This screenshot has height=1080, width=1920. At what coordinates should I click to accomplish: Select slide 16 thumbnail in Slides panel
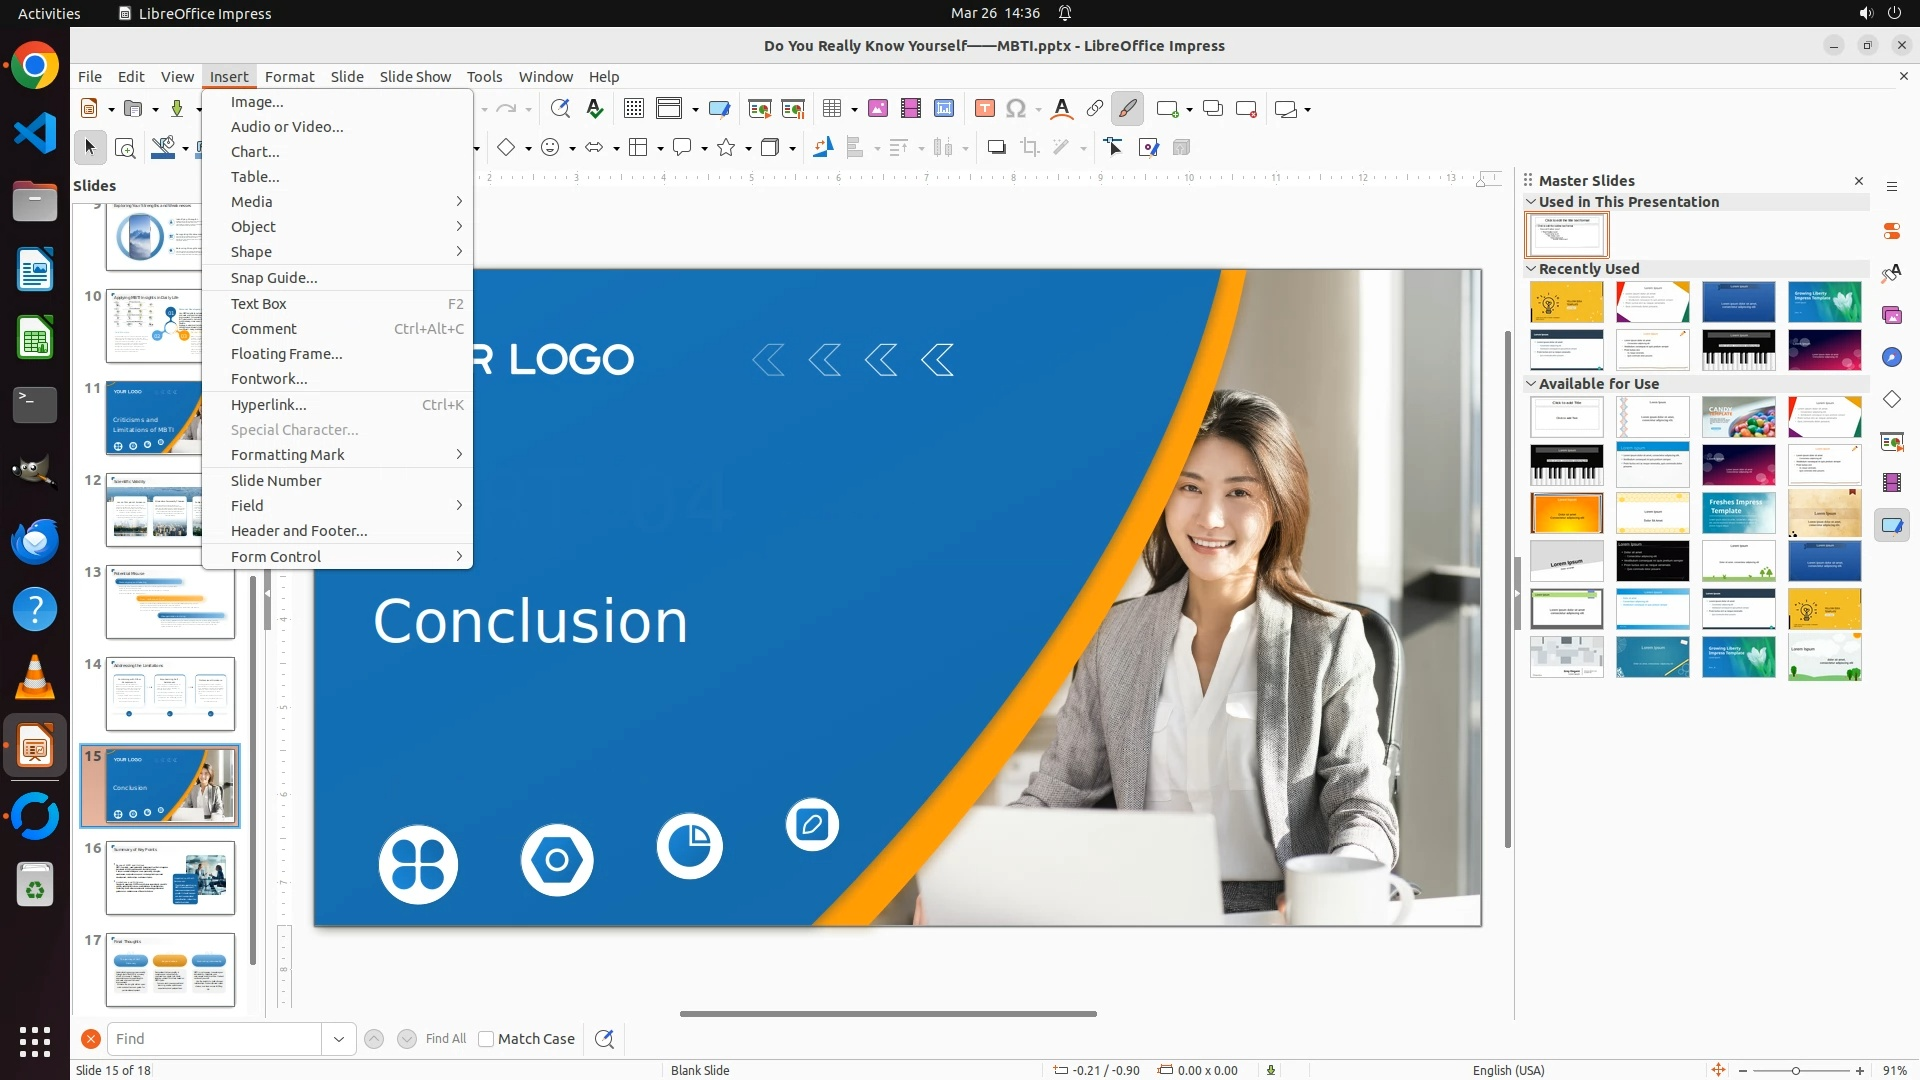pos(170,877)
